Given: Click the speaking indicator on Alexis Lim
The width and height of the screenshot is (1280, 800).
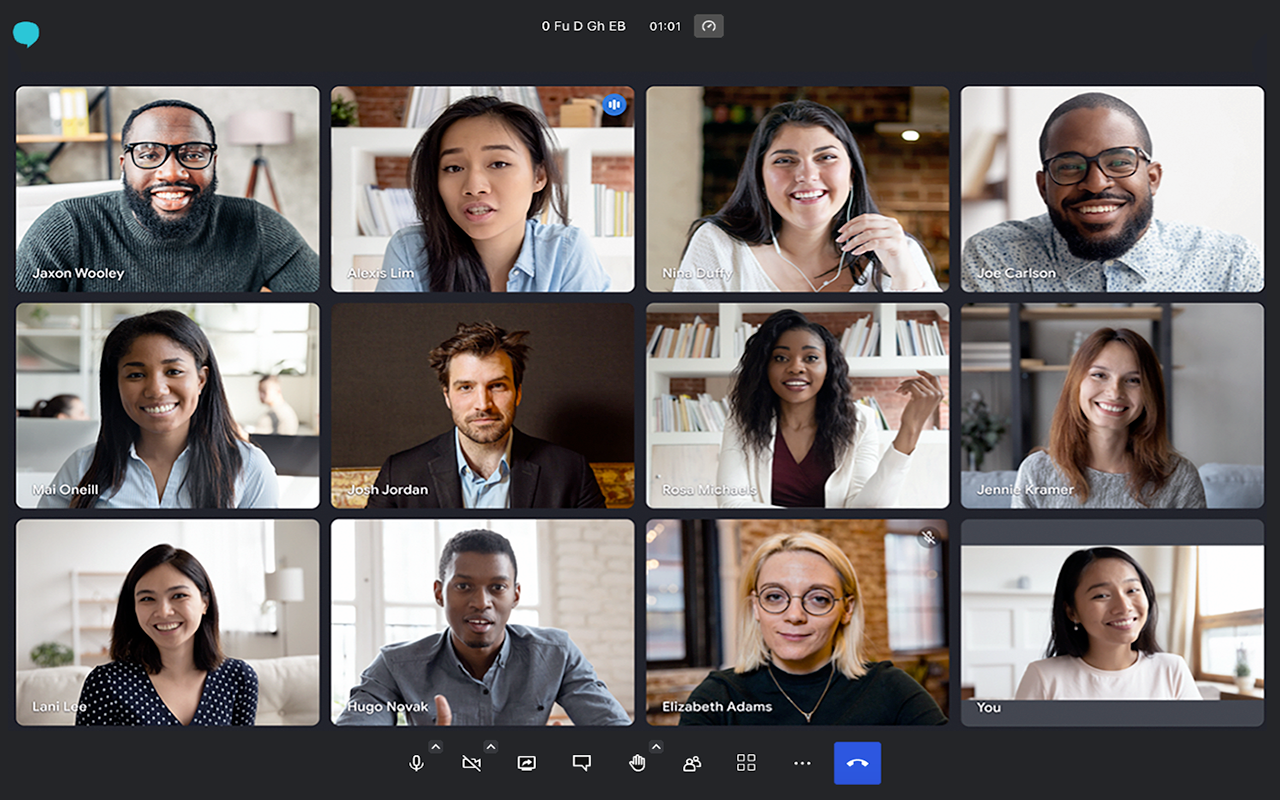Looking at the screenshot, I should pyautogui.click(x=614, y=104).
